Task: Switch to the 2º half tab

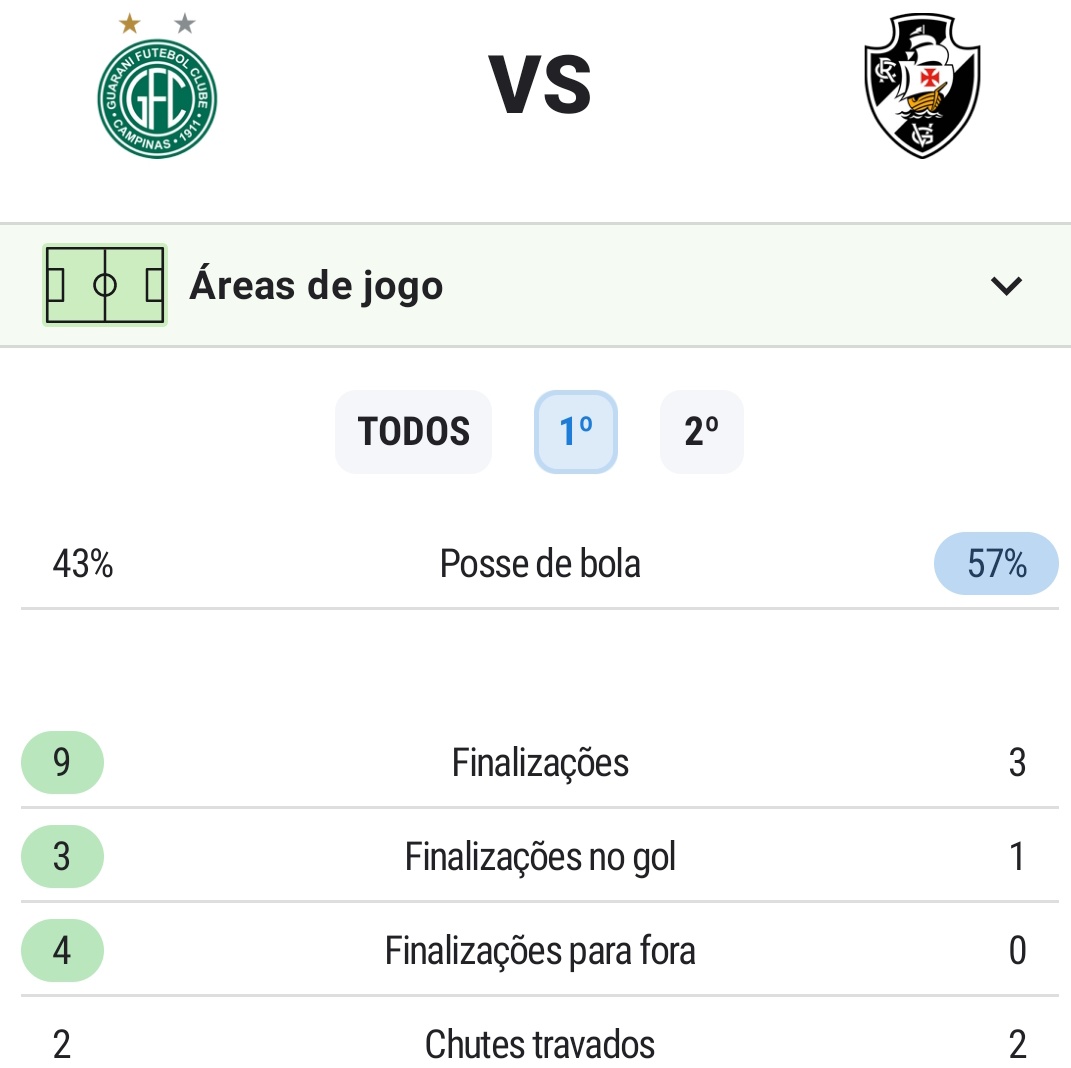Action: click(x=701, y=432)
